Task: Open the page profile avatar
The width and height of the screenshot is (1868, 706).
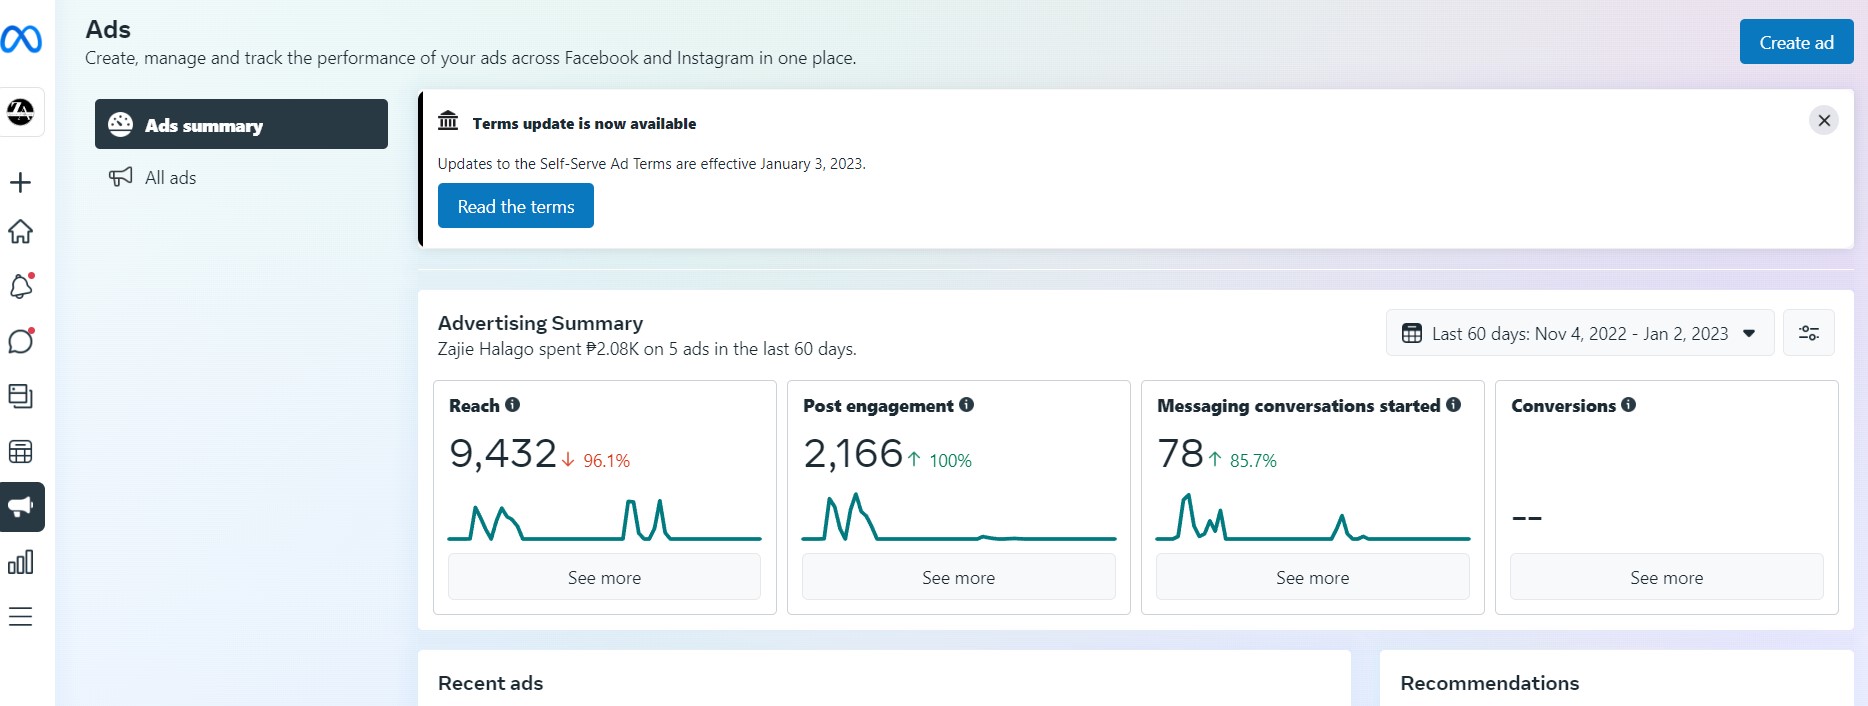Action: [x=21, y=111]
